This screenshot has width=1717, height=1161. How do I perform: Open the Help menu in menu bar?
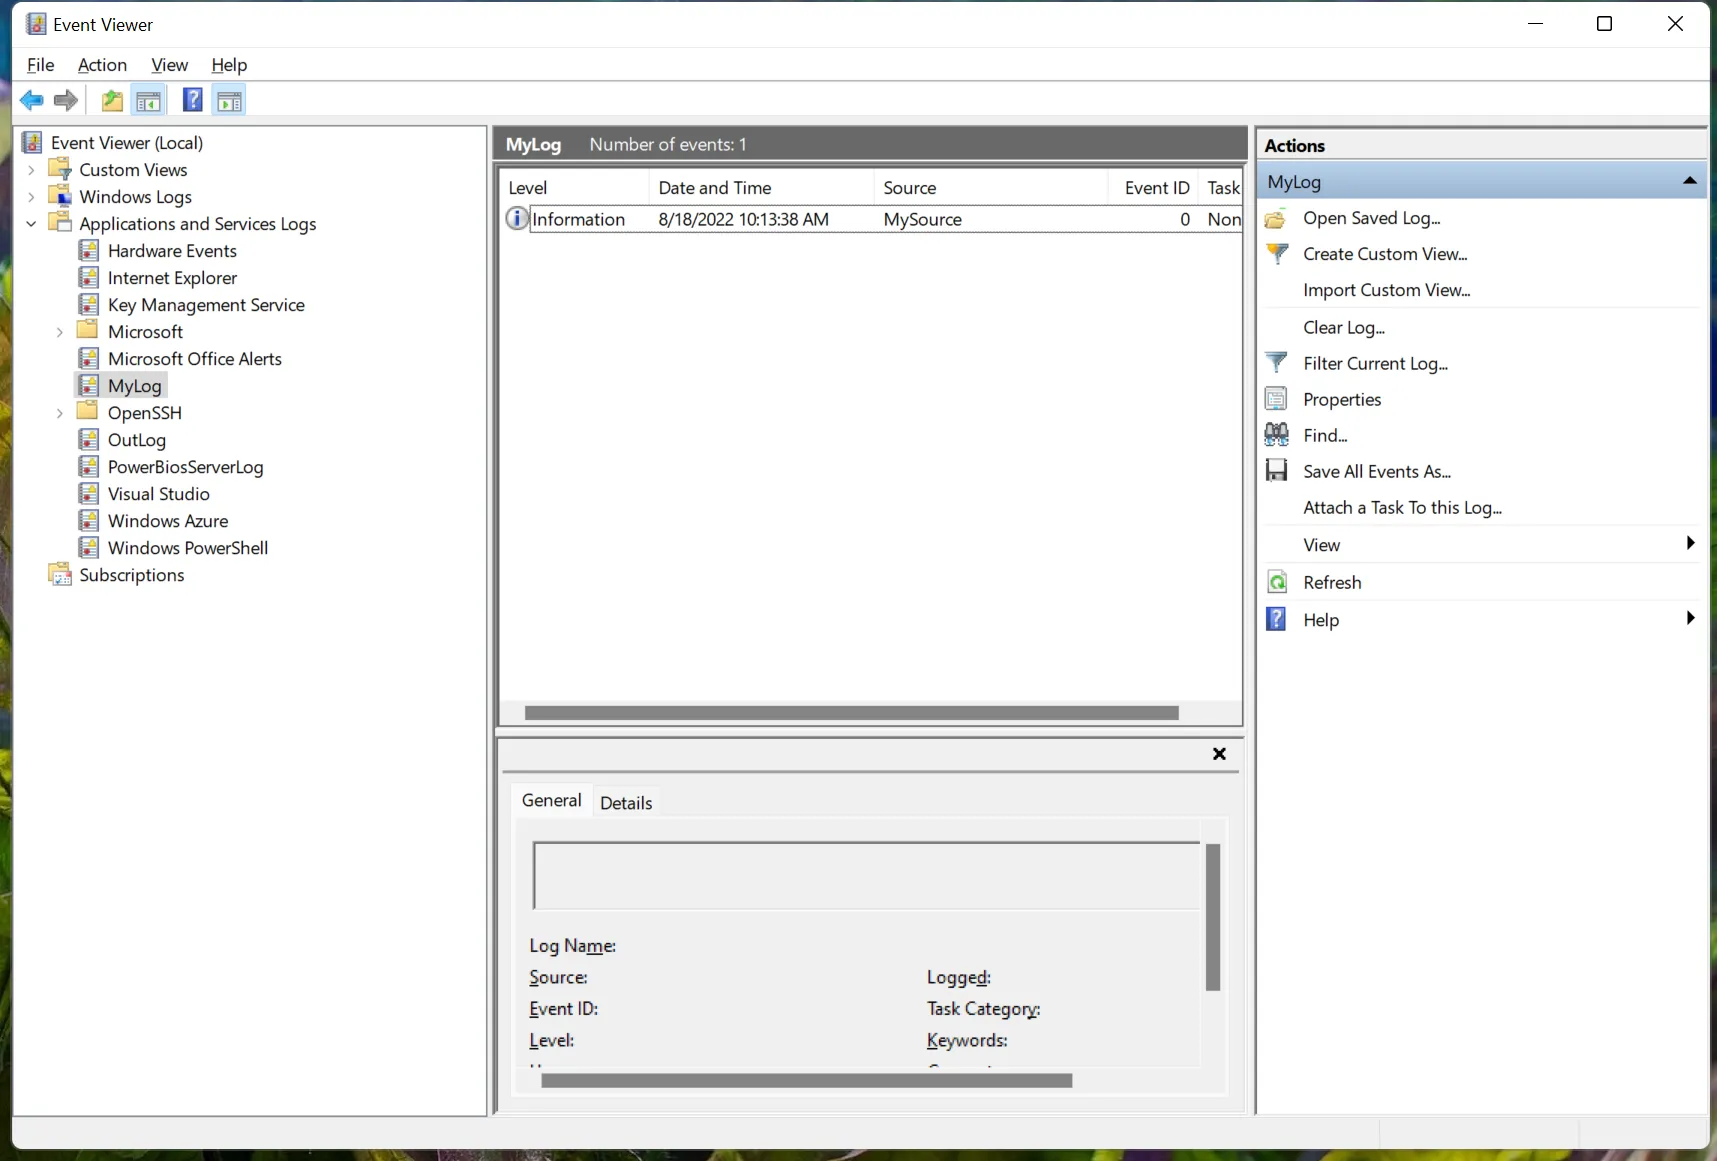[x=229, y=65]
